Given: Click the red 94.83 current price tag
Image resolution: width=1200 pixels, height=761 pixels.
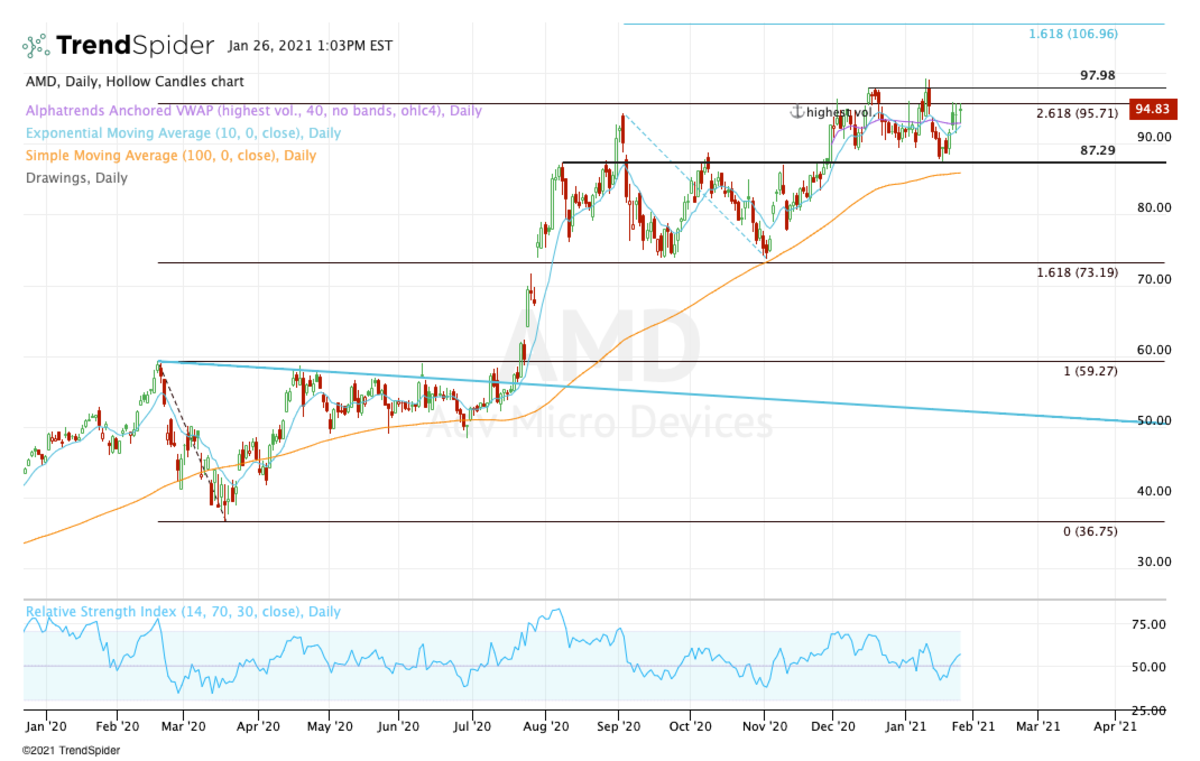Looking at the screenshot, I should pyautogui.click(x=1150, y=109).
